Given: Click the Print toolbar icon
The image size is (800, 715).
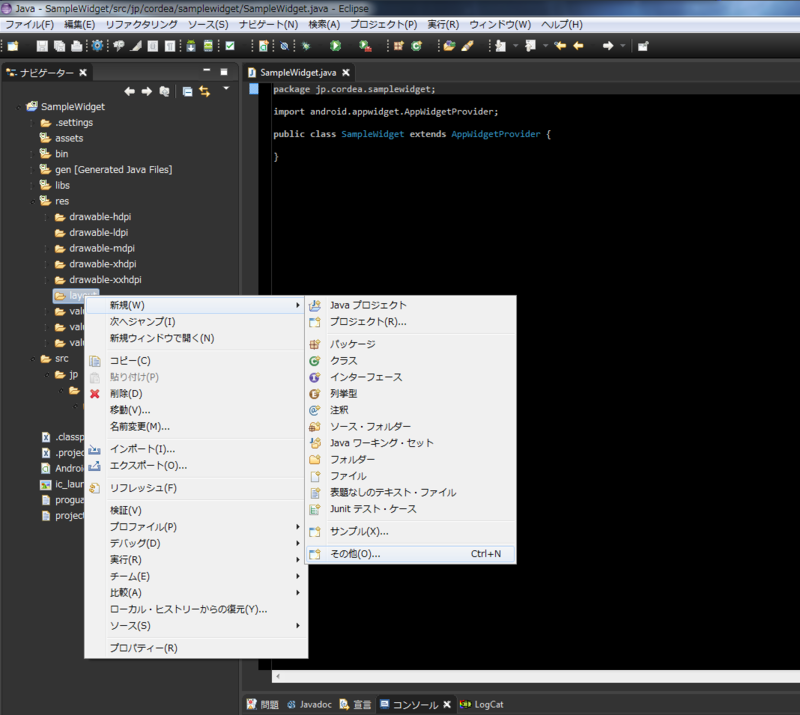Looking at the screenshot, I should [77, 46].
